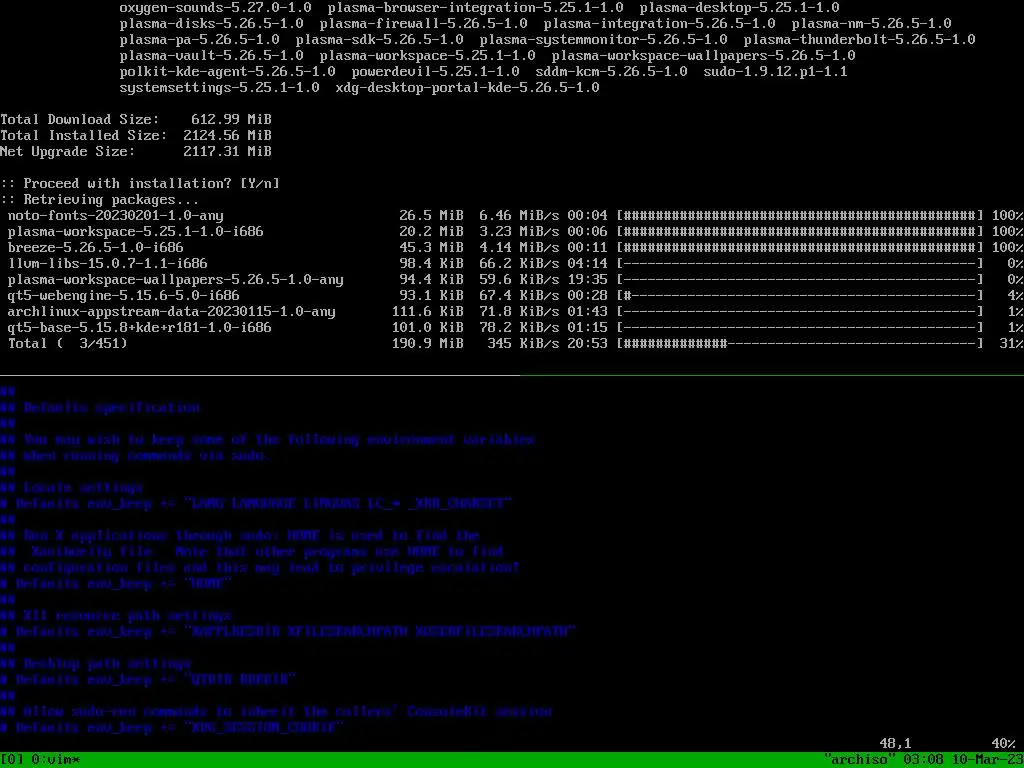Click total remaining time 20:53
The height and width of the screenshot is (768, 1024).
(x=587, y=344)
